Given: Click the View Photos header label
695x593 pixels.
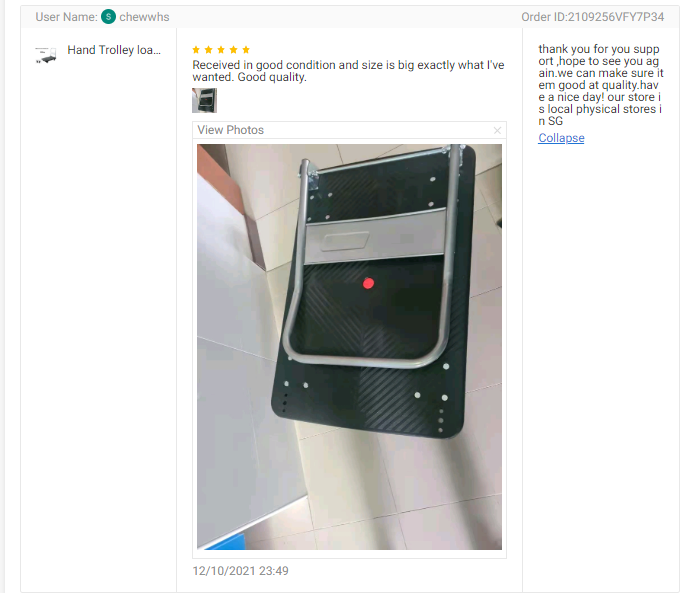Looking at the screenshot, I should coord(230,130).
